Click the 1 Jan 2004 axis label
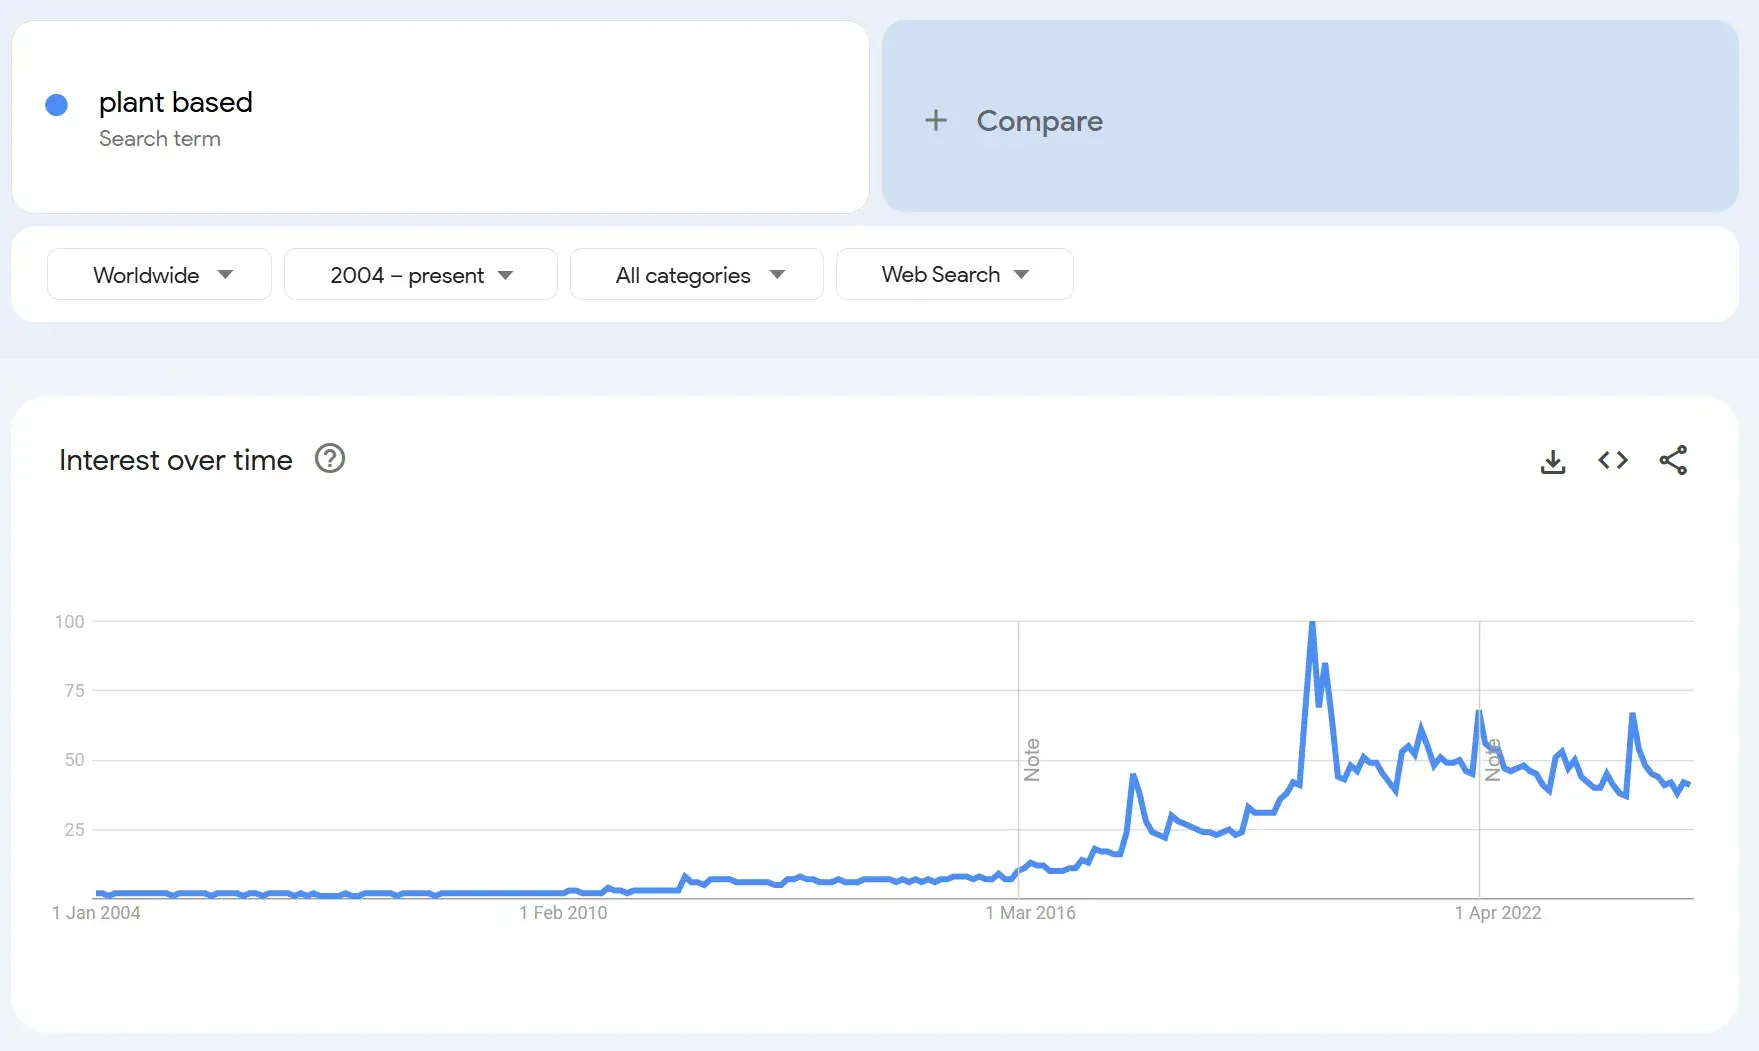 [96, 913]
